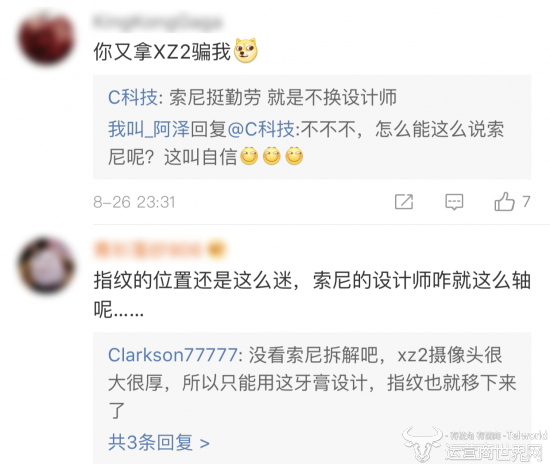Tap the share/repost icon on the first comment
Image resolution: width=550 pixels, height=464 pixels.
[404, 202]
